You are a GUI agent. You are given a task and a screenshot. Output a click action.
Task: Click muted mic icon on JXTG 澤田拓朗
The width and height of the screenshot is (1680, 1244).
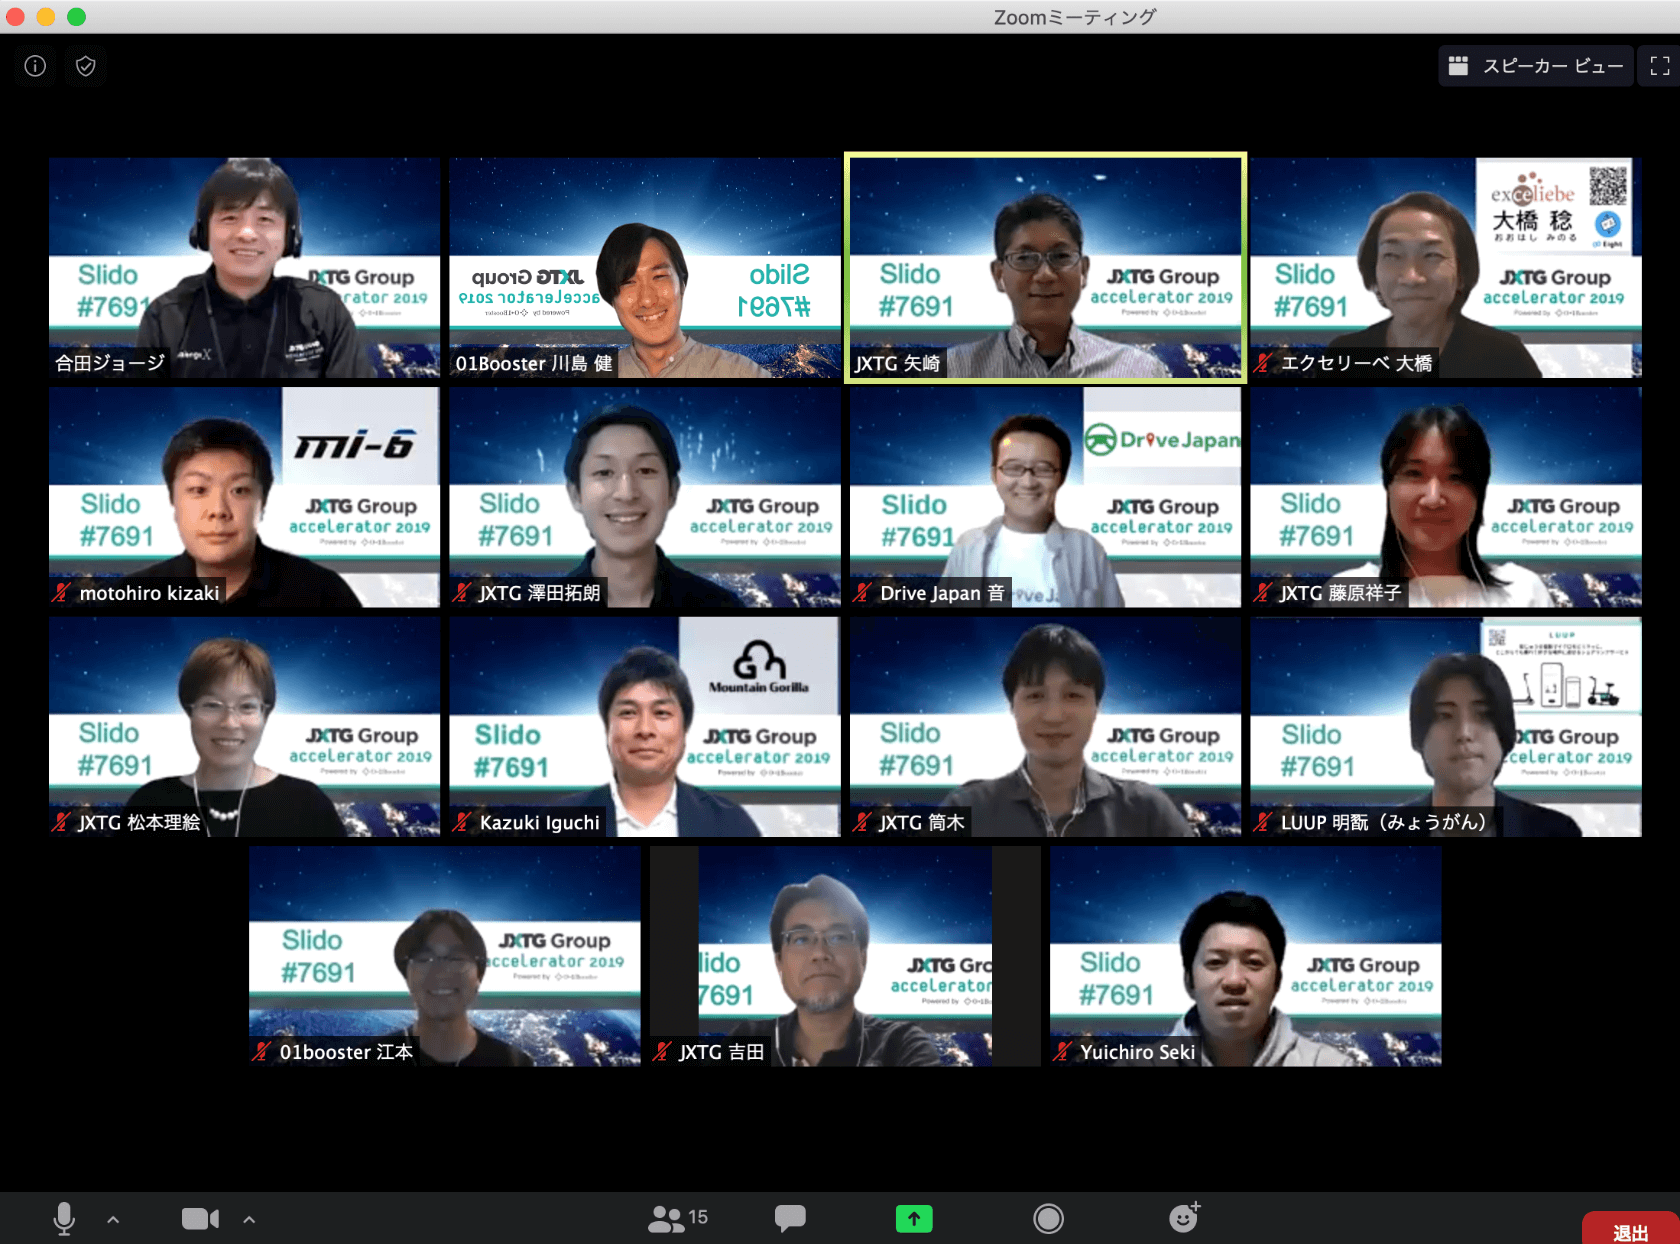[462, 593]
